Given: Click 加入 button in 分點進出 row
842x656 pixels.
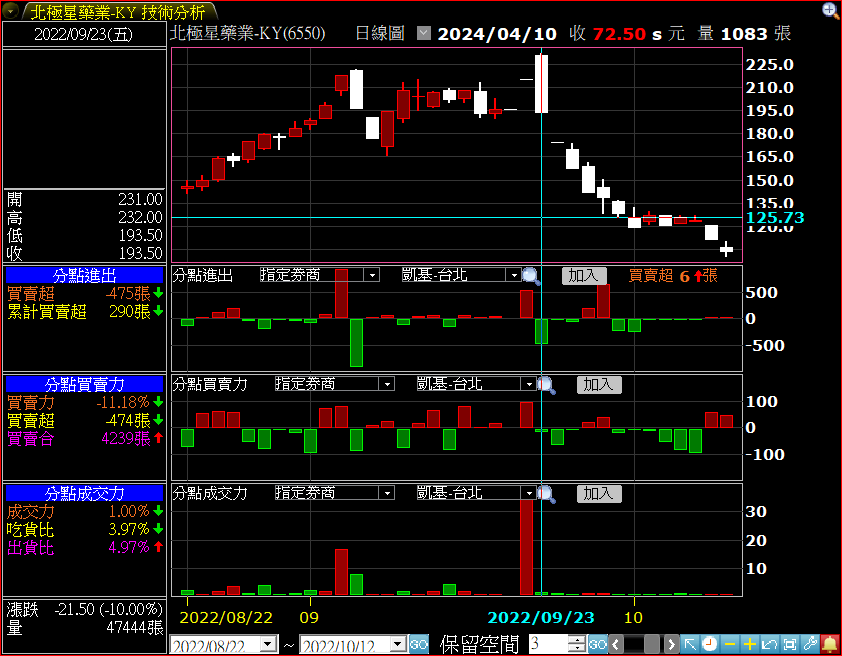Looking at the screenshot, I should (x=584, y=275).
